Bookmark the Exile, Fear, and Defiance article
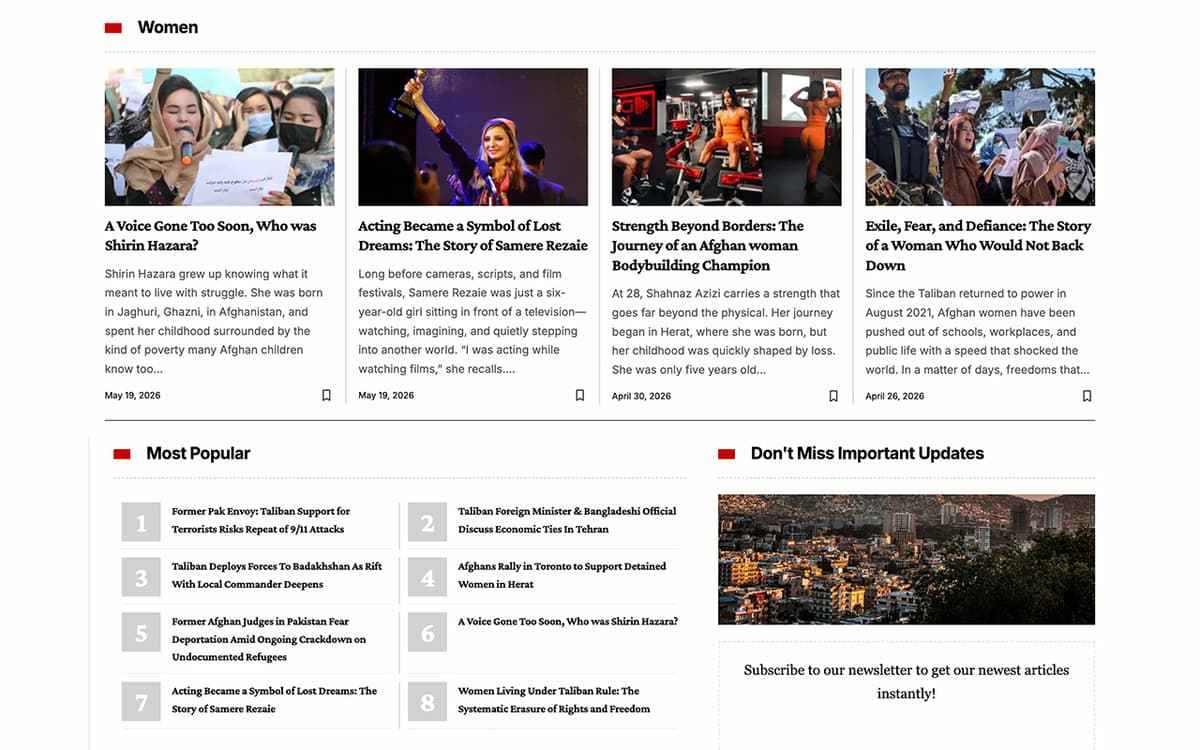 pyautogui.click(x=1087, y=396)
